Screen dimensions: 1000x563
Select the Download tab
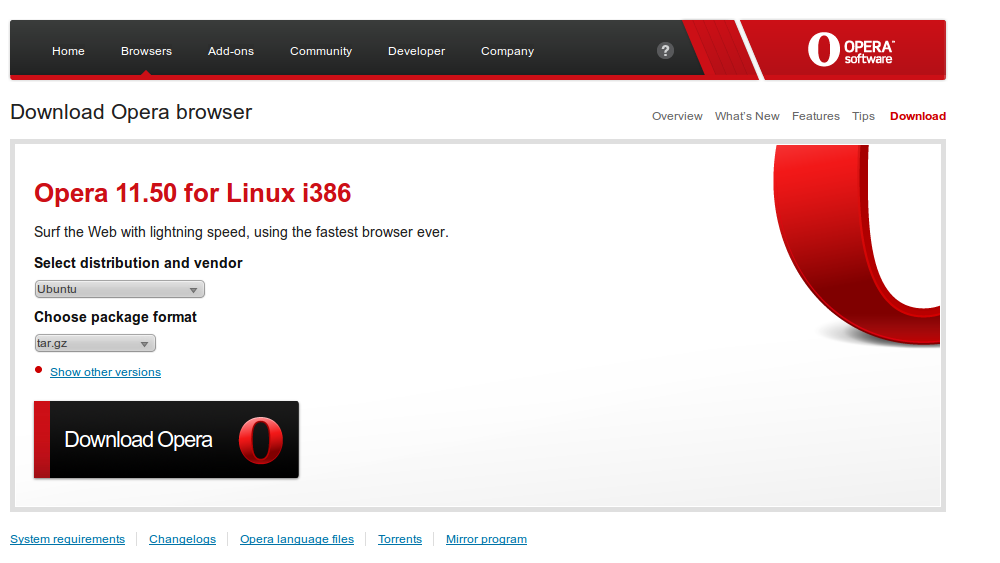point(918,116)
